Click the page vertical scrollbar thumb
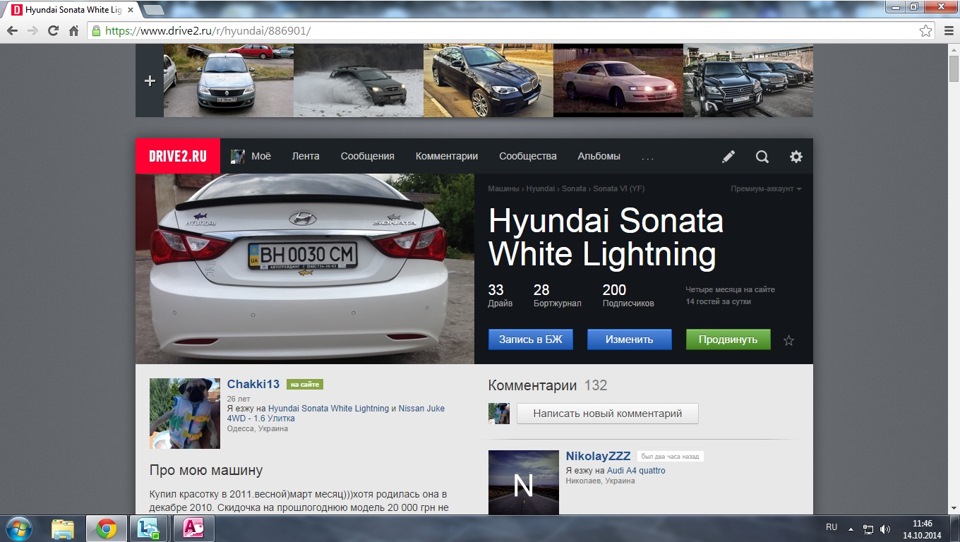The width and height of the screenshot is (960, 542). pos(953,69)
